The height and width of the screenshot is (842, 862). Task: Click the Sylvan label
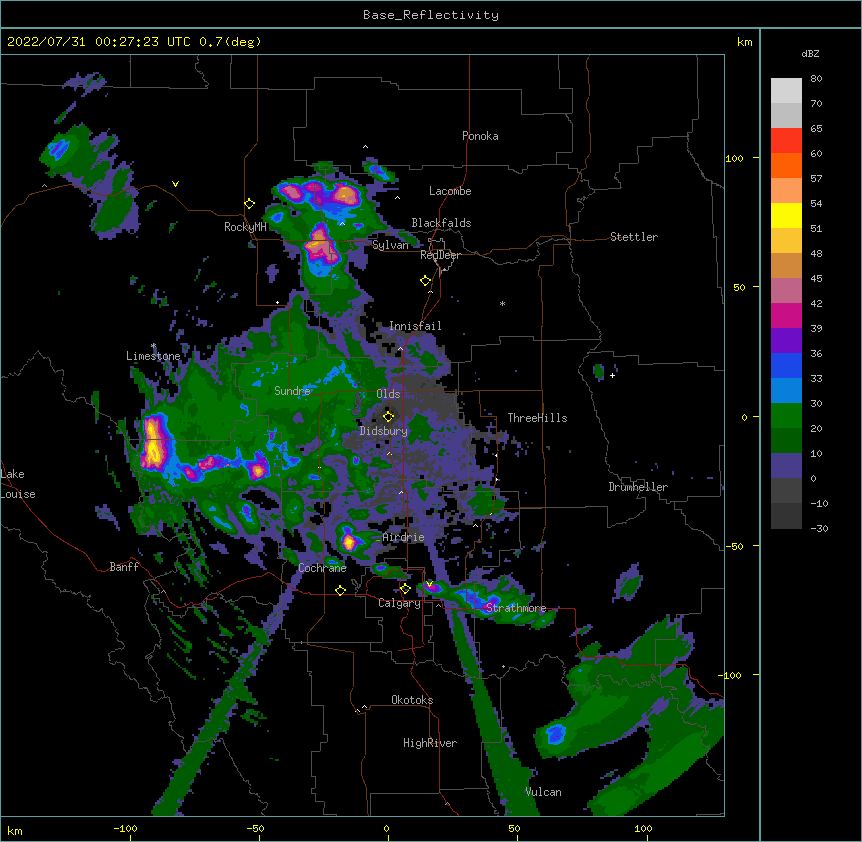click(x=390, y=245)
